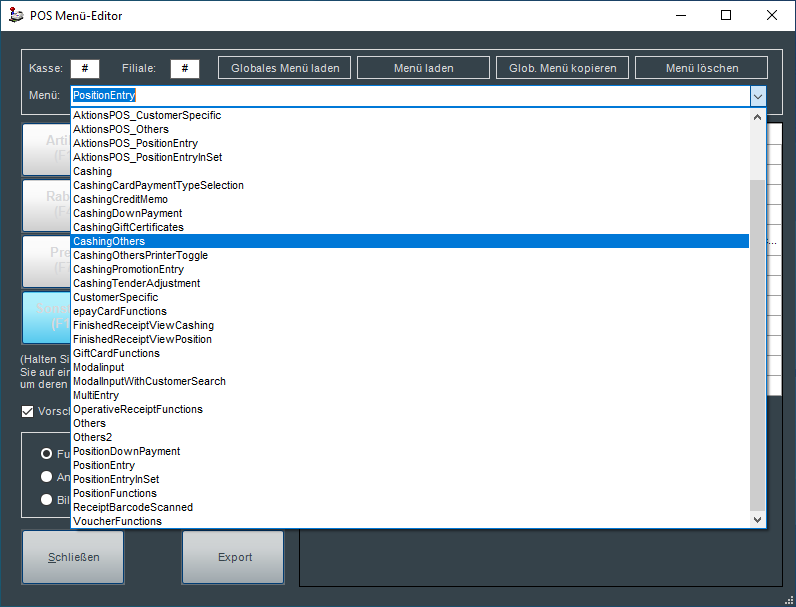Click the POS Menü-Editor title bar icon

(14, 16)
